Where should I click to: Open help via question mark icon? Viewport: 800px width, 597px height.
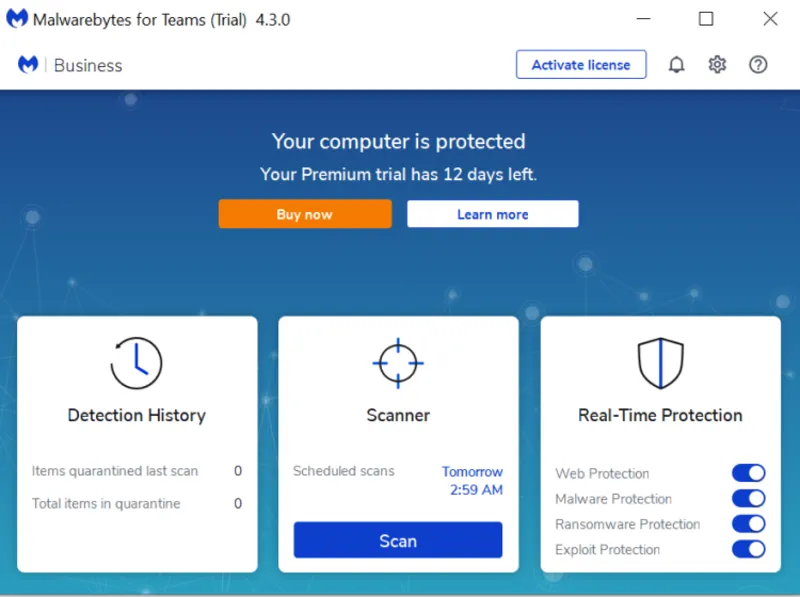(758, 65)
